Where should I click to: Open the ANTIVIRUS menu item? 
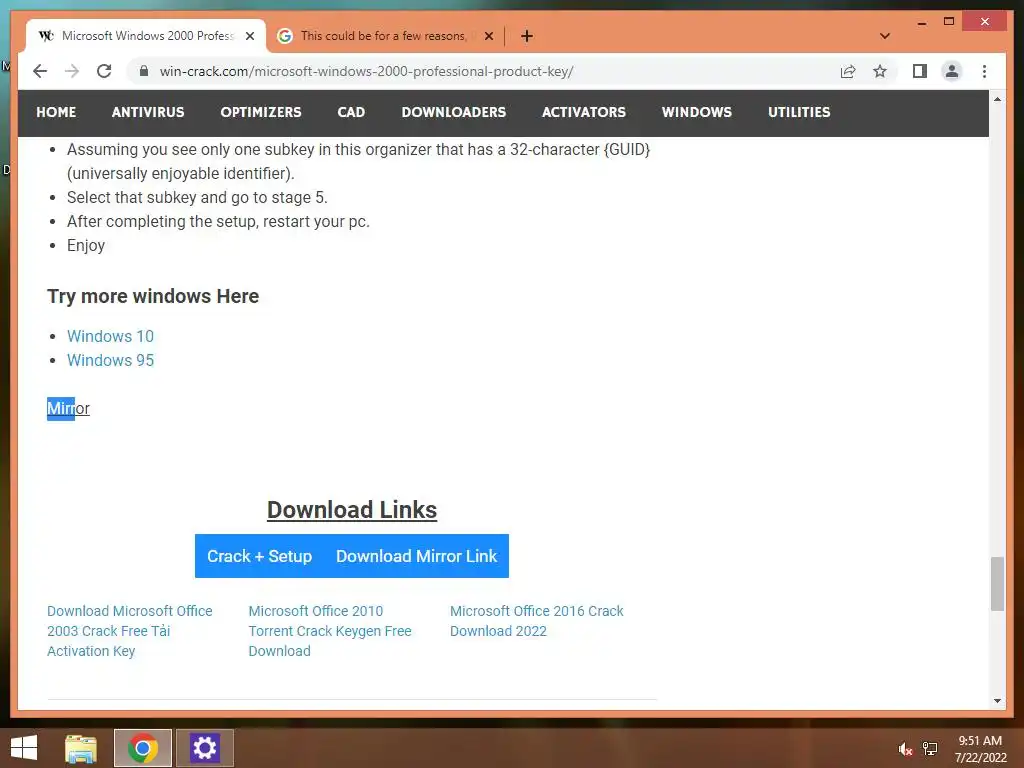148,112
